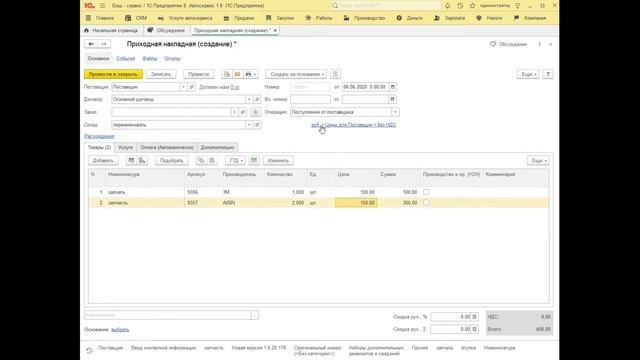The image size is (640, 360).
Task: Open the top Ещё dropdown menu
Action: tap(528, 74)
